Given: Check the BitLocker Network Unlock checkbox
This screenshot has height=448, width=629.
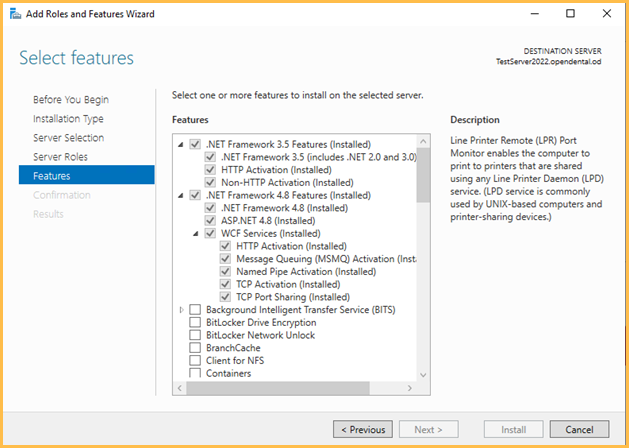Looking at the screenshot, I should (195, 335).
